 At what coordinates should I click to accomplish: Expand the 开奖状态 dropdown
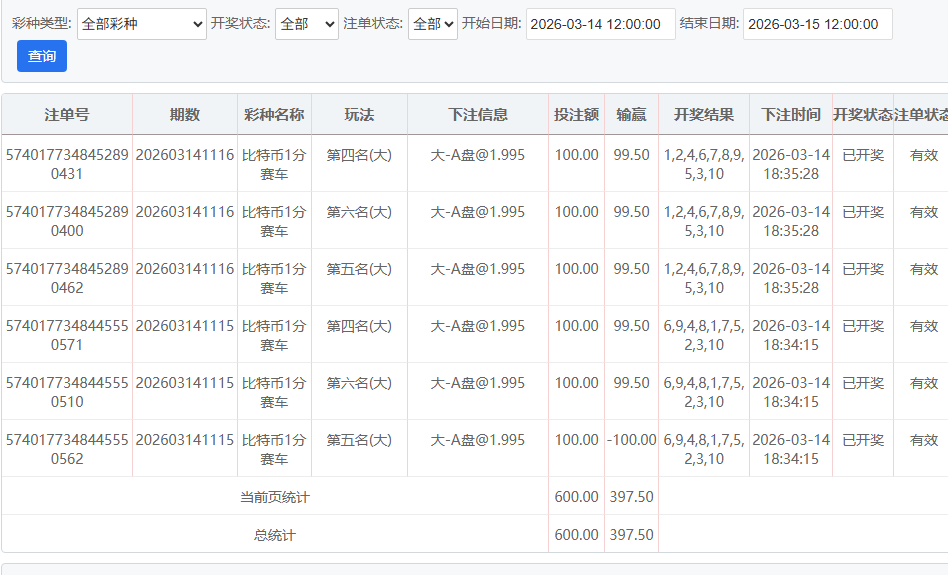click(x=306, y=24)
